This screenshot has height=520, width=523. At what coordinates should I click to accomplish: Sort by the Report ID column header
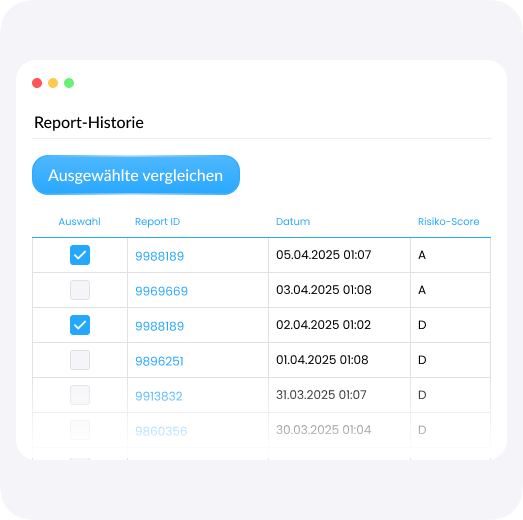coord(157,222)
